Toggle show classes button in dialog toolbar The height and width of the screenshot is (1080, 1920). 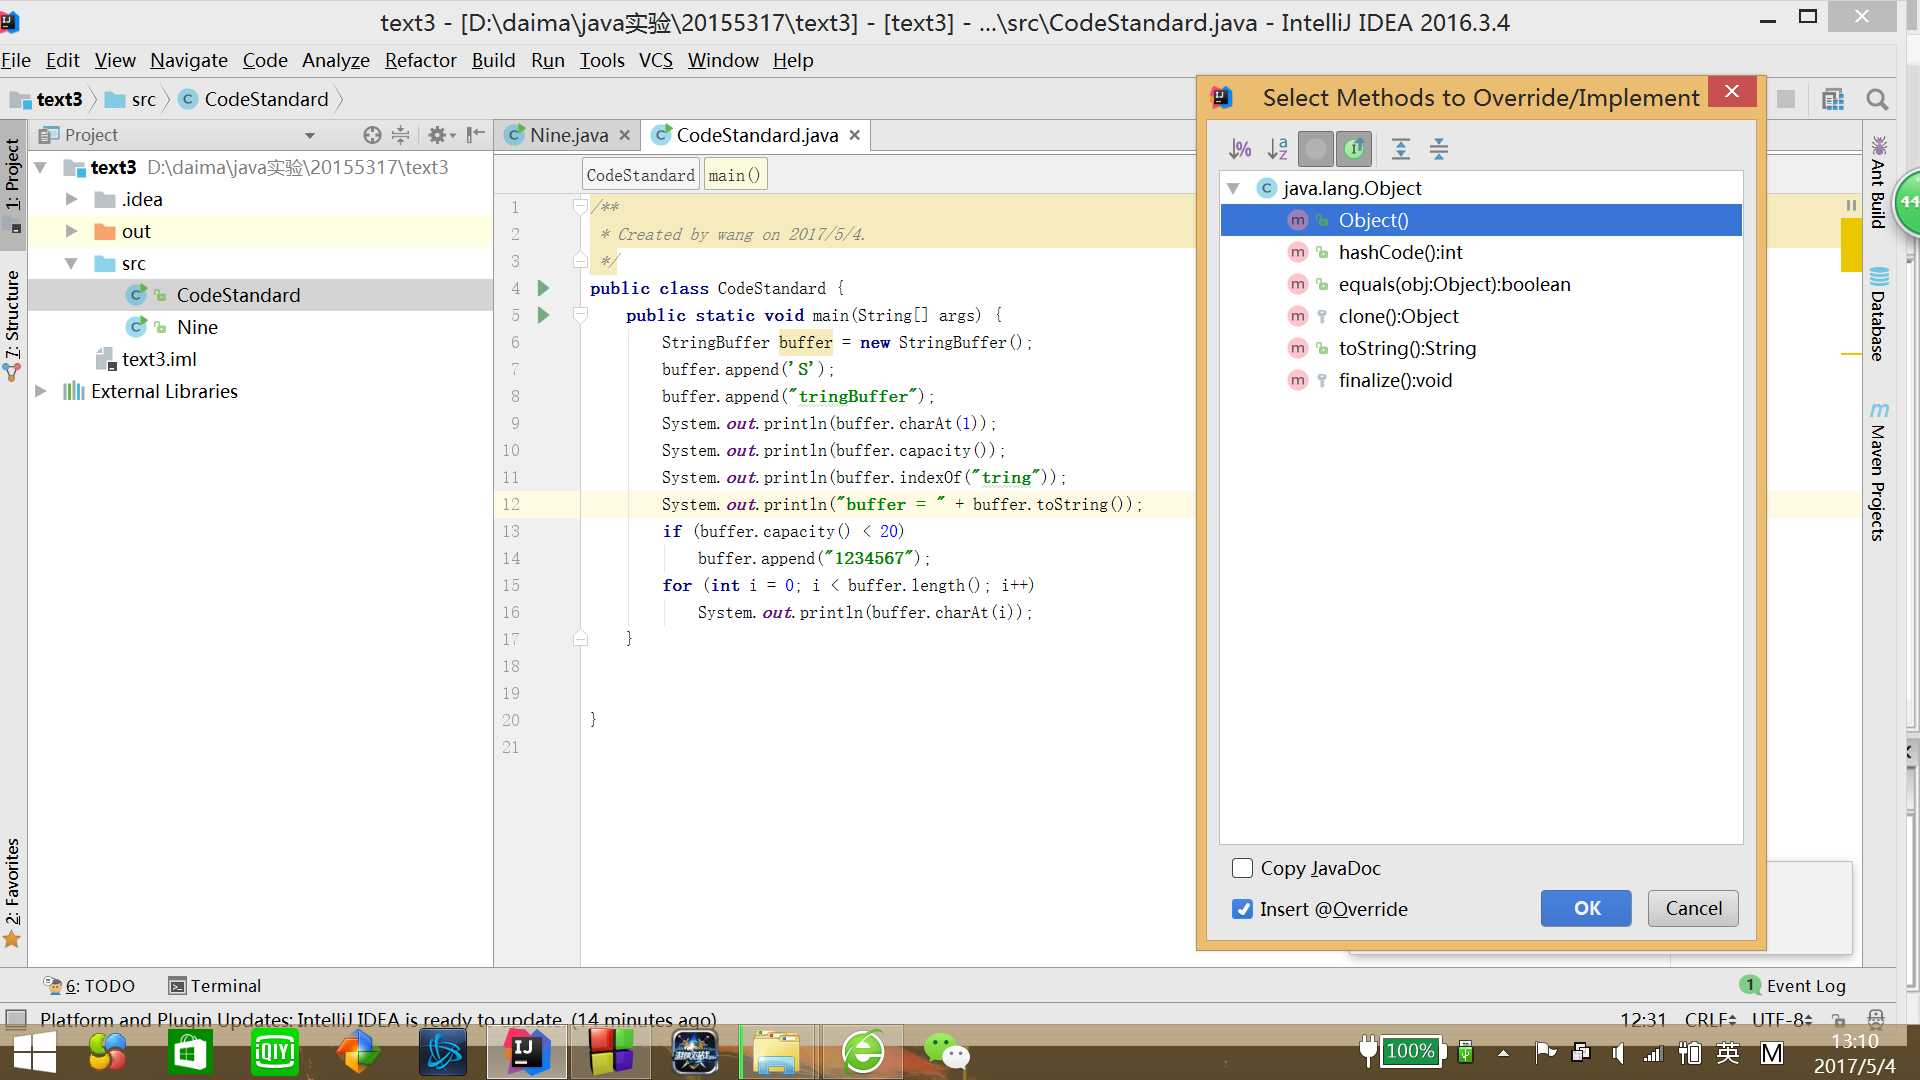tap(1316, 149)
